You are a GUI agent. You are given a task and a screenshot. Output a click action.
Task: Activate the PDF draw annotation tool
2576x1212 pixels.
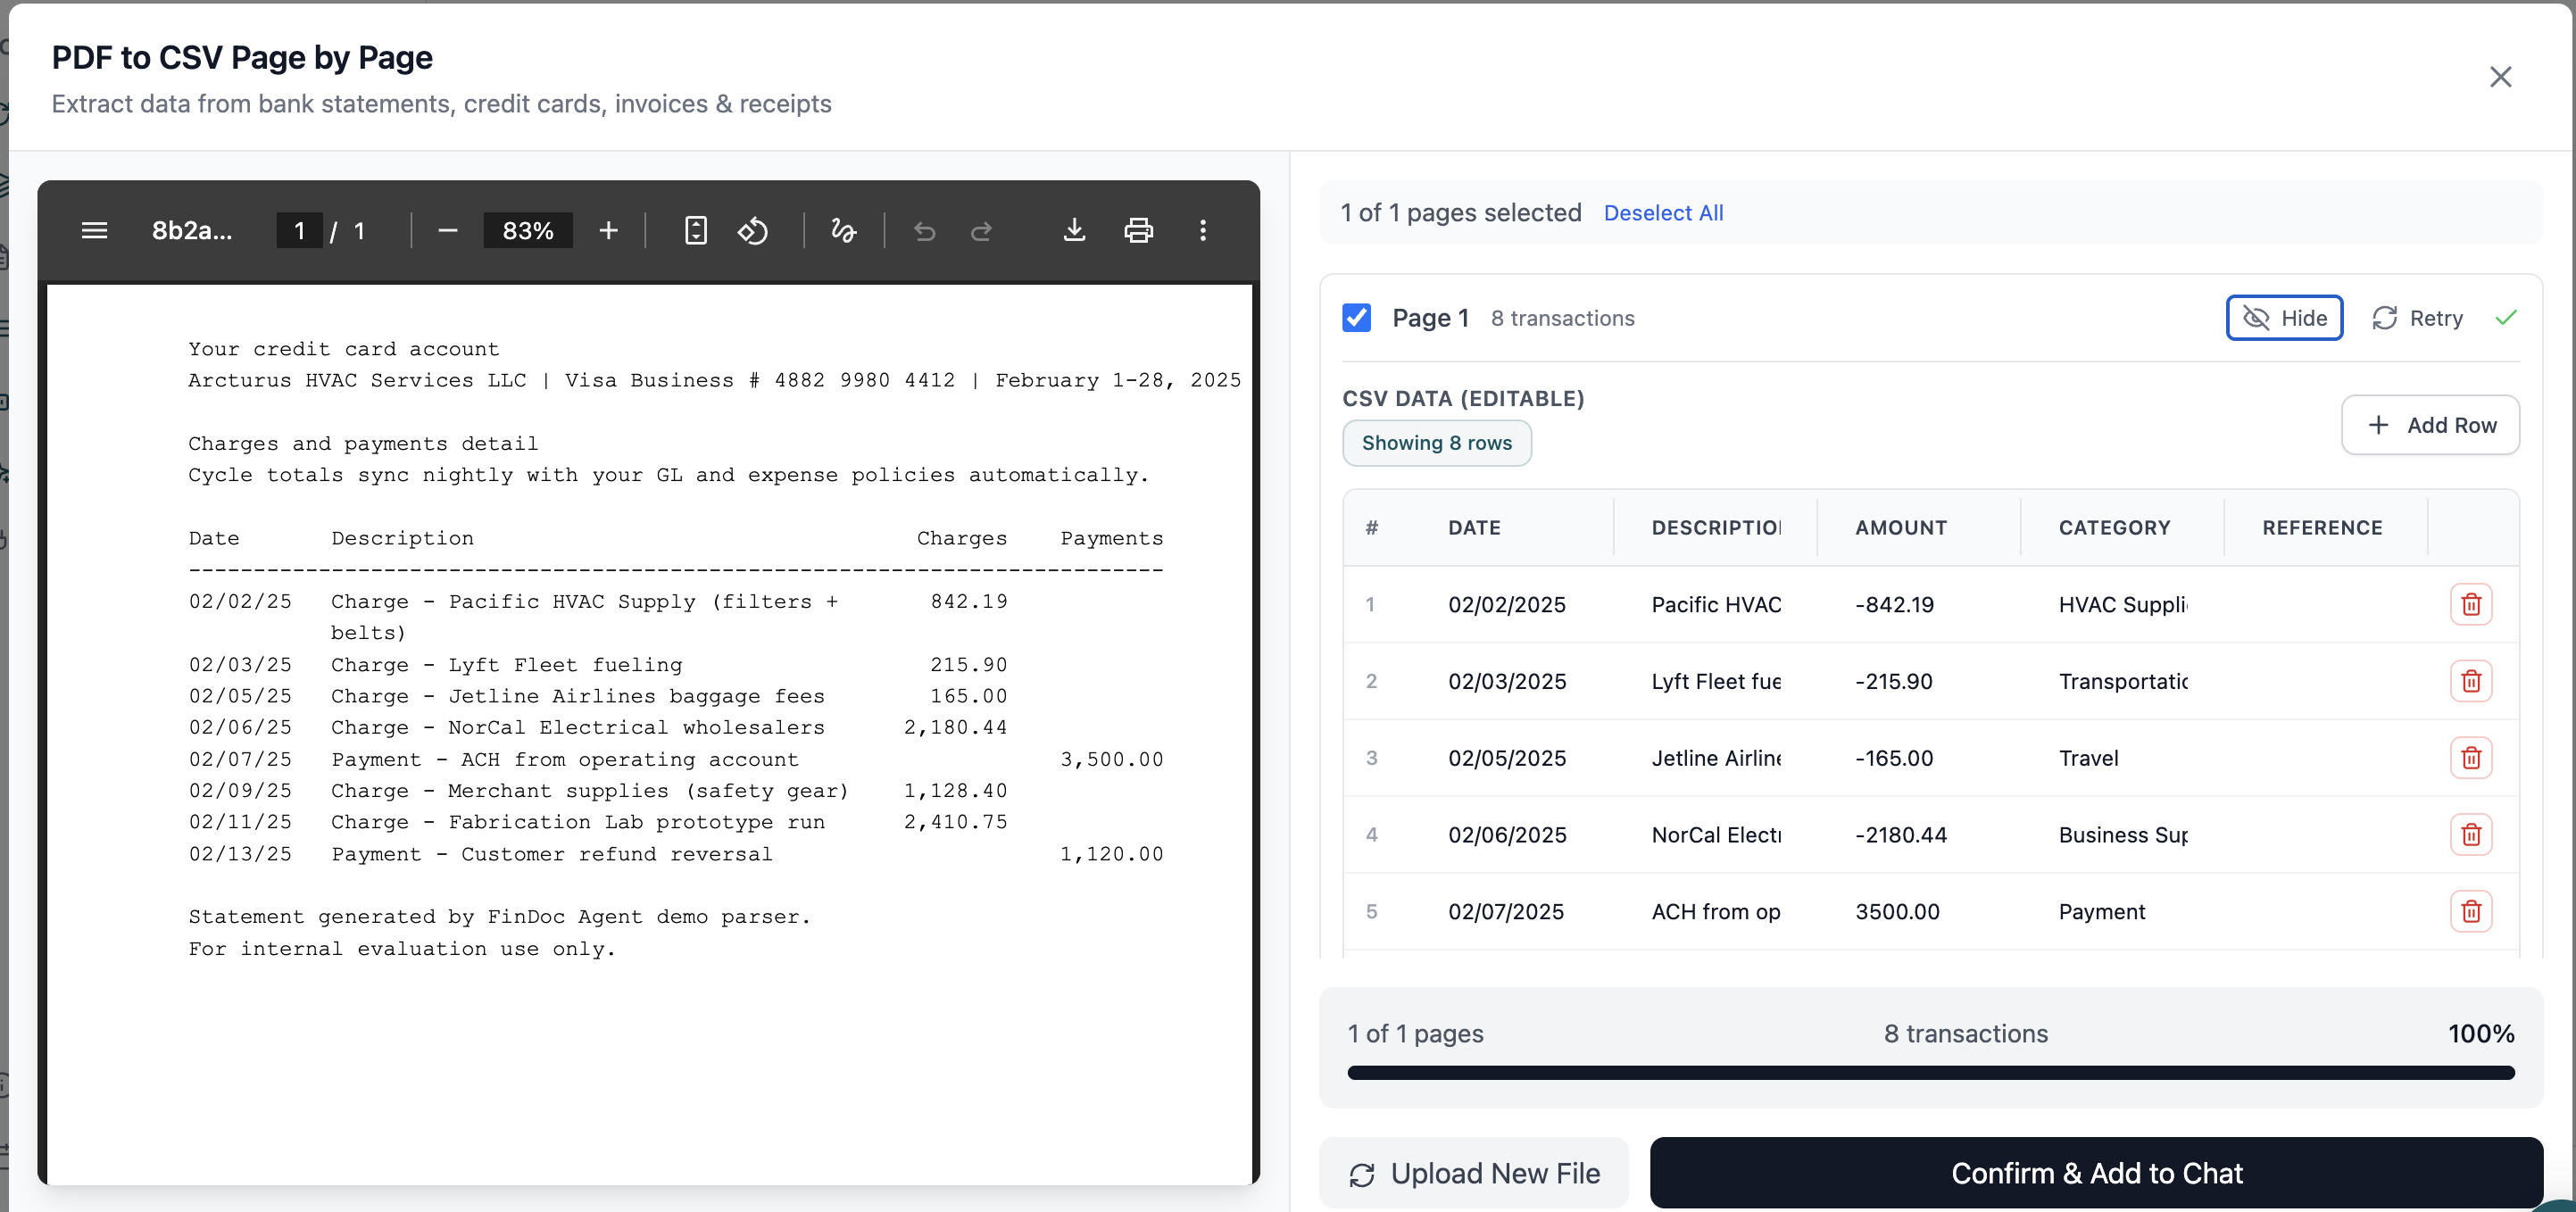843,231
